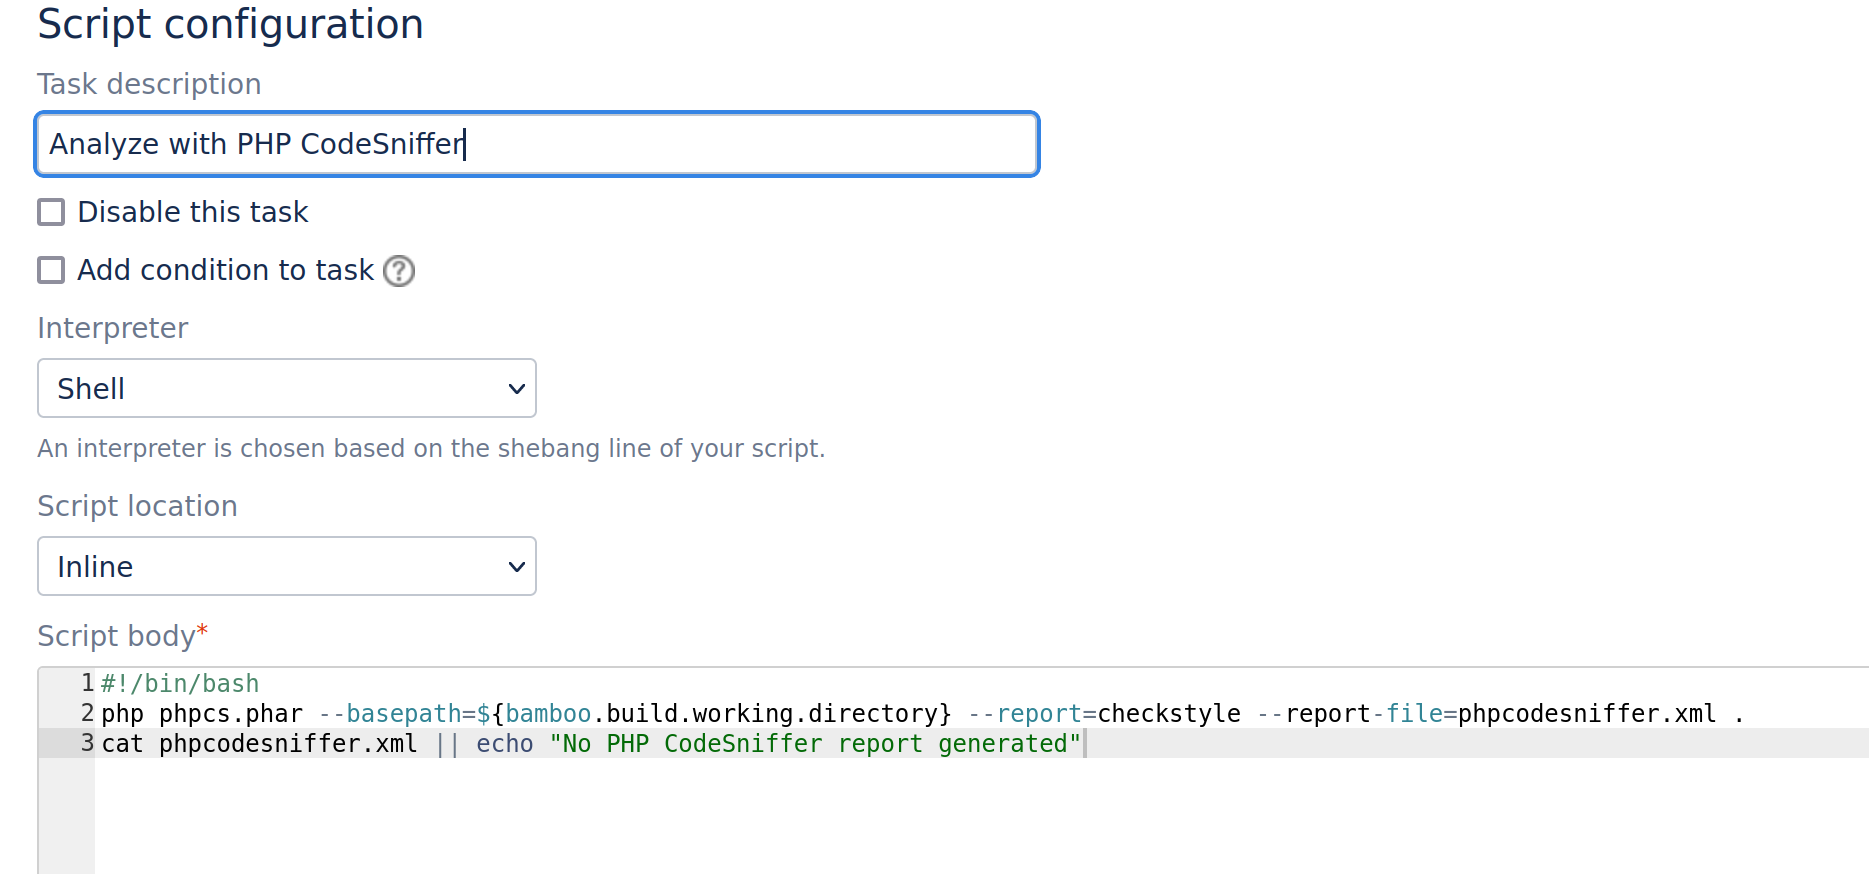This screenshot has height=874, width=1869.
Task: Select line number 3 in editor gutter
Action: (x=87, y=744)
